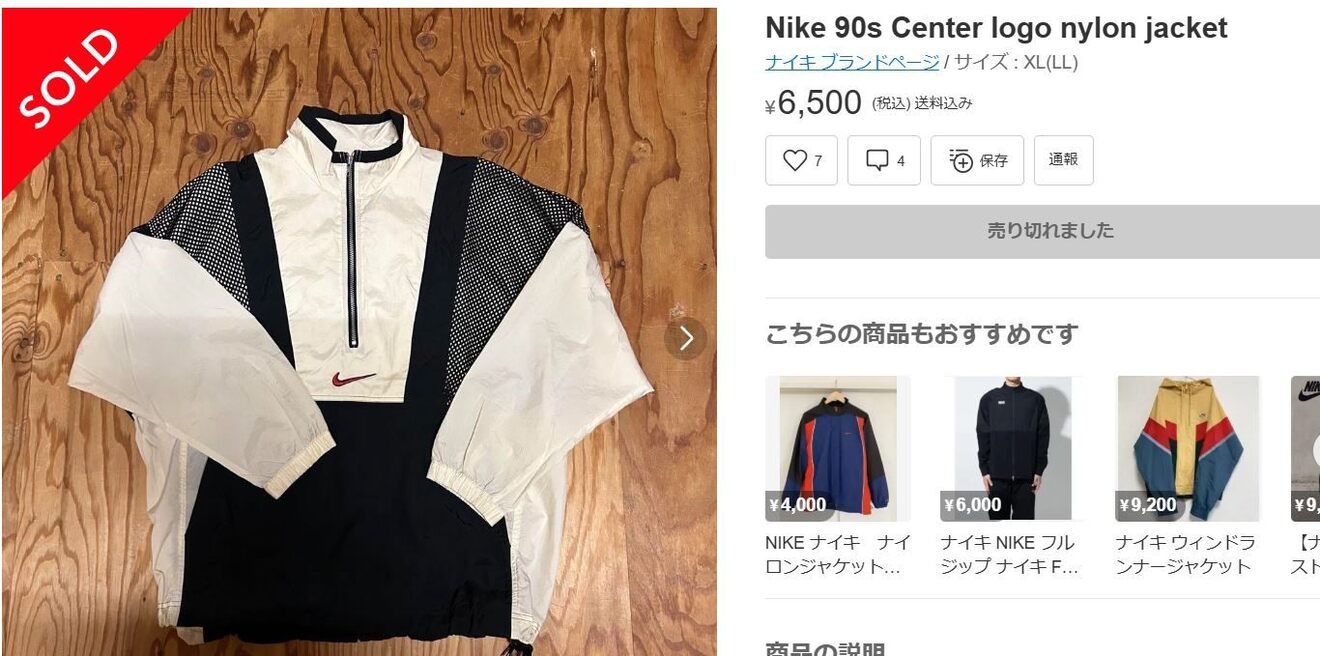Viewport: 1320px width, 656px height.
Task: Report listing via 通報 button
Action: tap(1063, 160)
